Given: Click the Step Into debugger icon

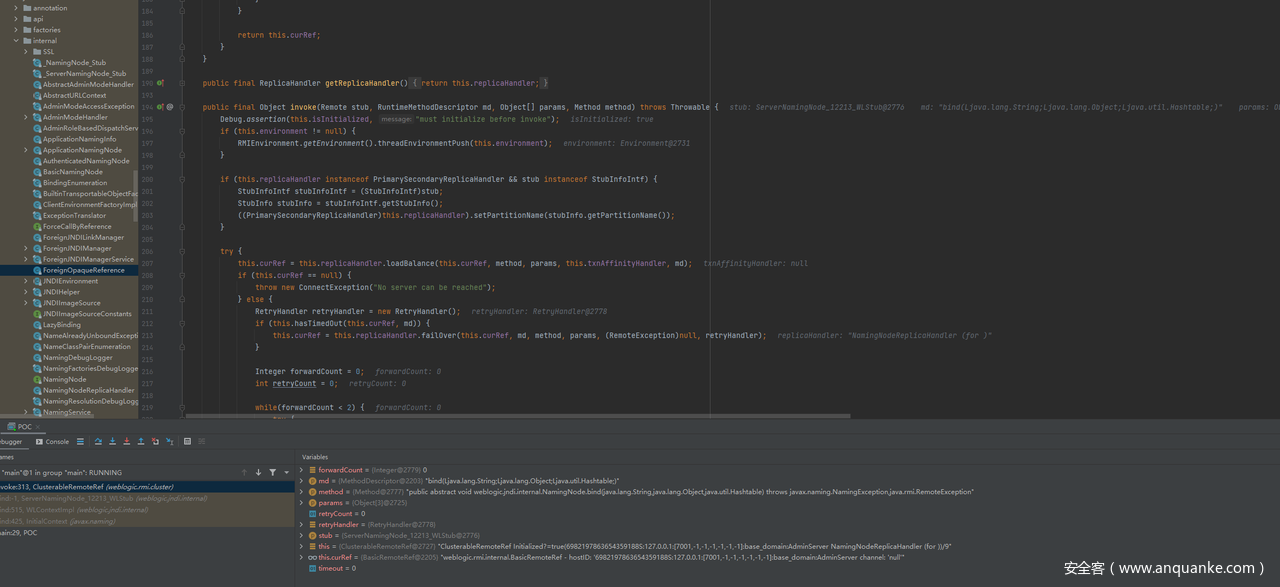Looking at the screenshot, I should 112,441.
